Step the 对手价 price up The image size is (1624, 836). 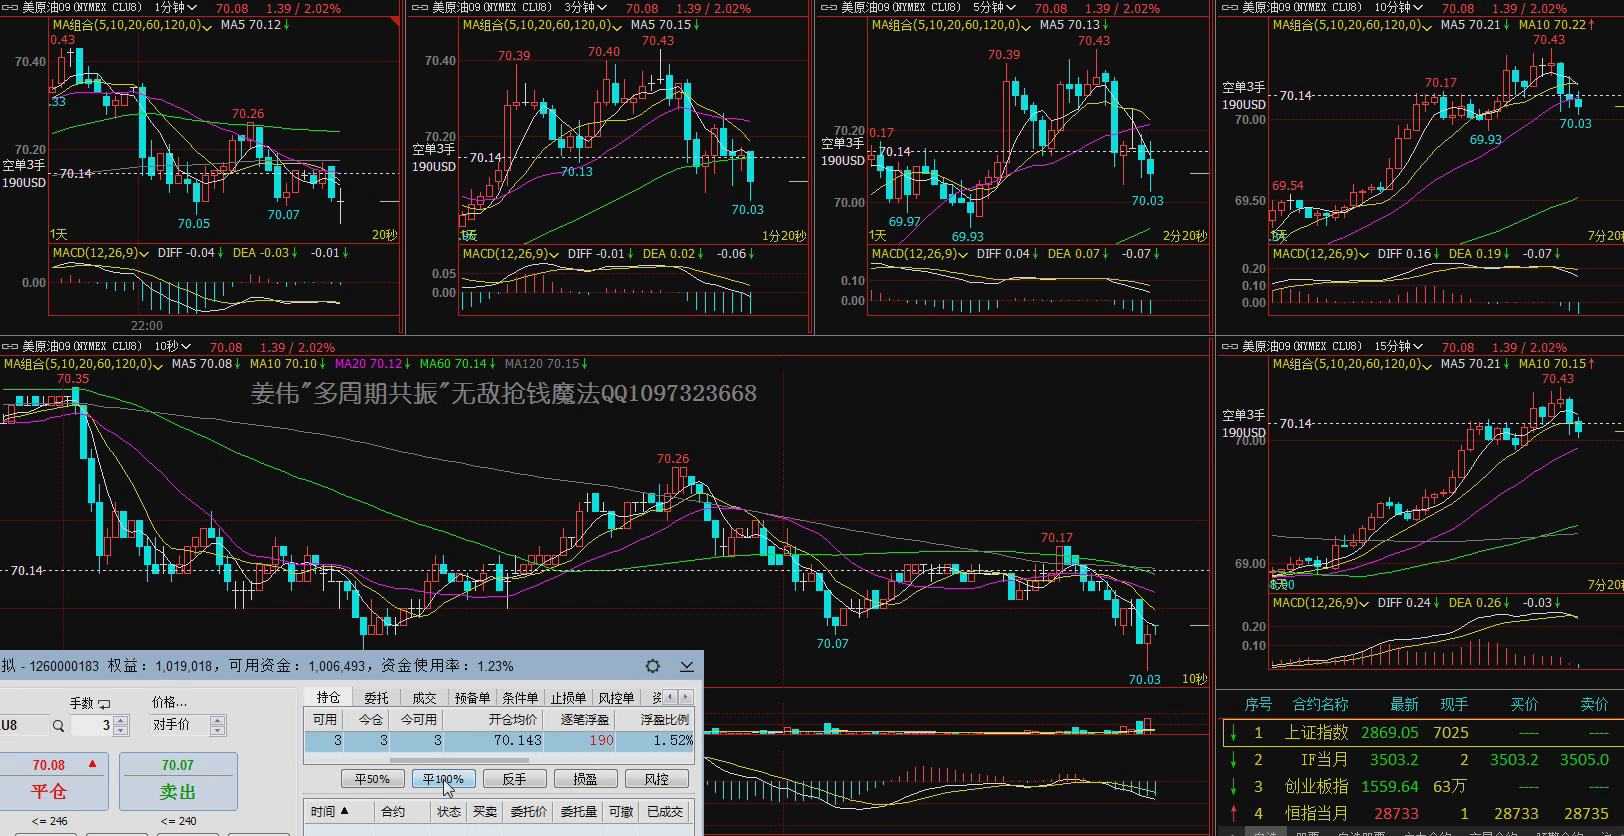click(x=218, y=721)
